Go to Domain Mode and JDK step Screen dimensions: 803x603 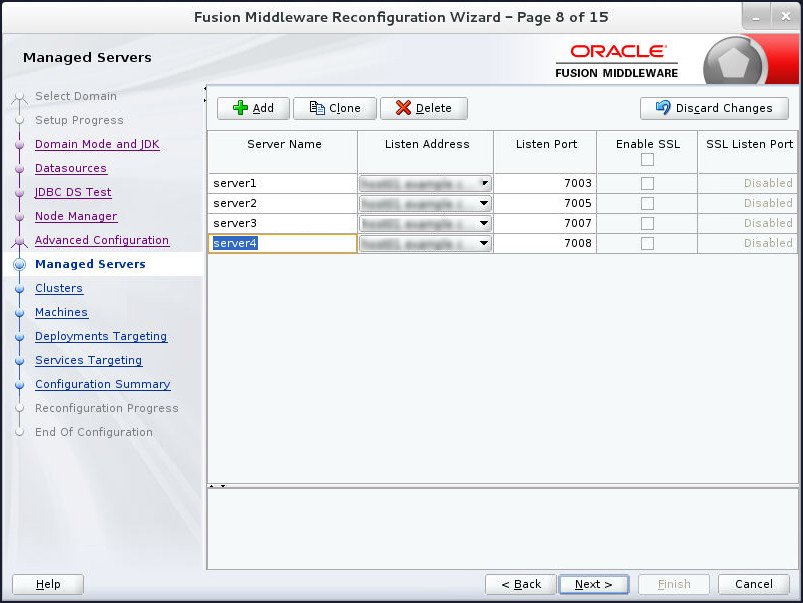(97, 144)
